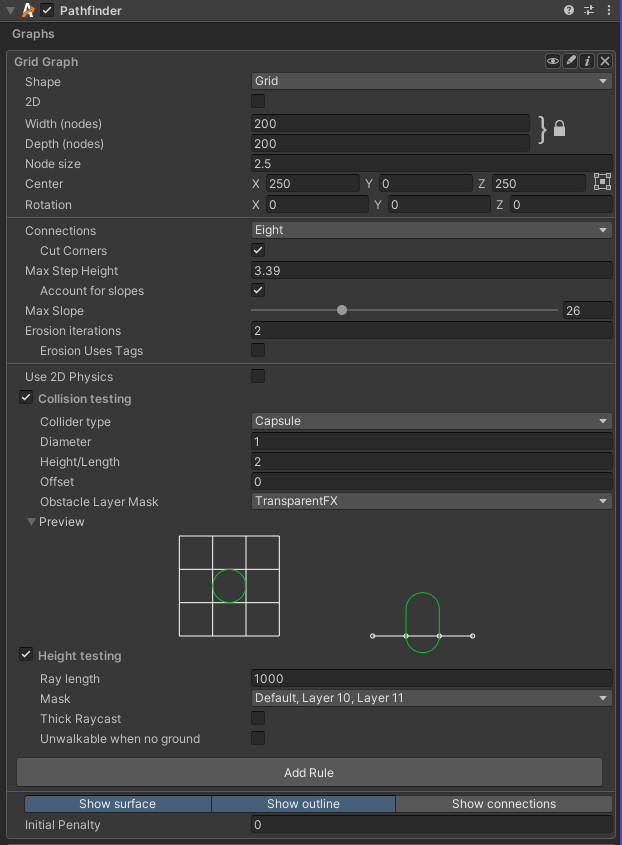Screen dimensions: 622x845
Task: Collapse the Preview foldout triangle
Action: pyautogui.click(x=31, y=522)
